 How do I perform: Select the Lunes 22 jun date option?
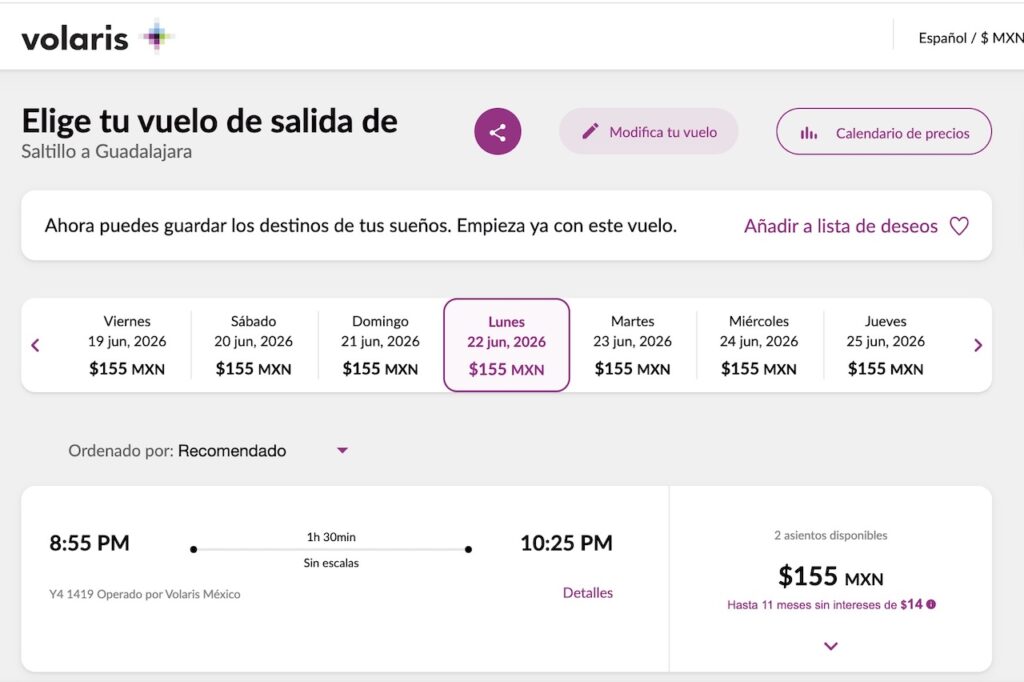pyautogui.click(x=506, y=344)
